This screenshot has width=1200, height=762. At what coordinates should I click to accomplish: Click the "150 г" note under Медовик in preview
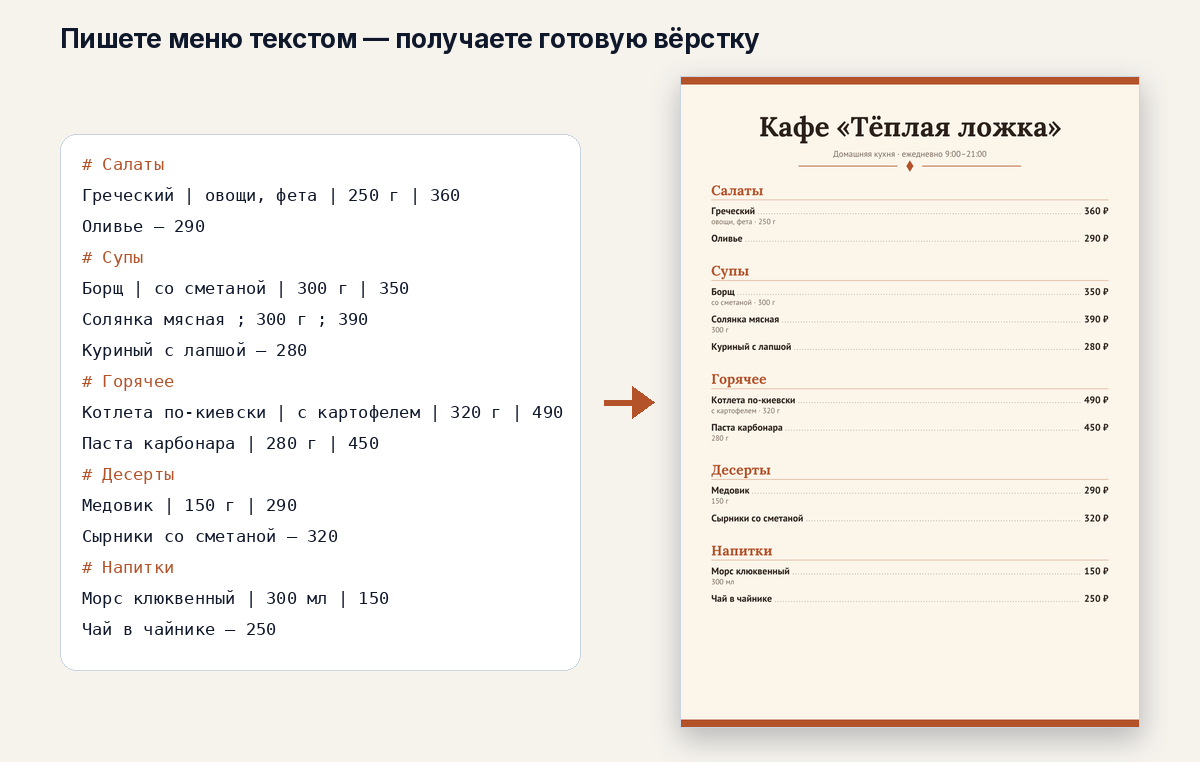click(x=720, y=501)
